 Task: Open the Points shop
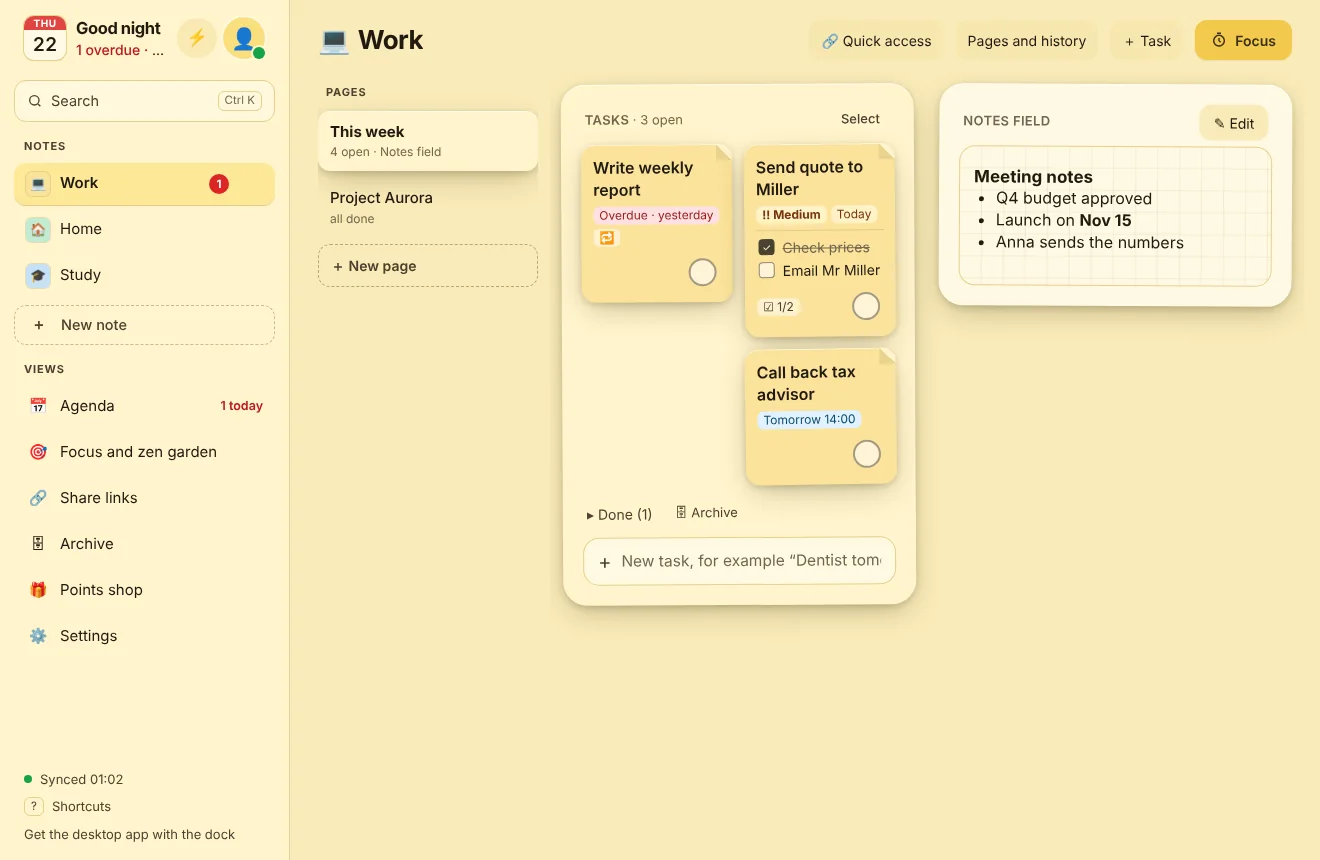pos(145,590)
